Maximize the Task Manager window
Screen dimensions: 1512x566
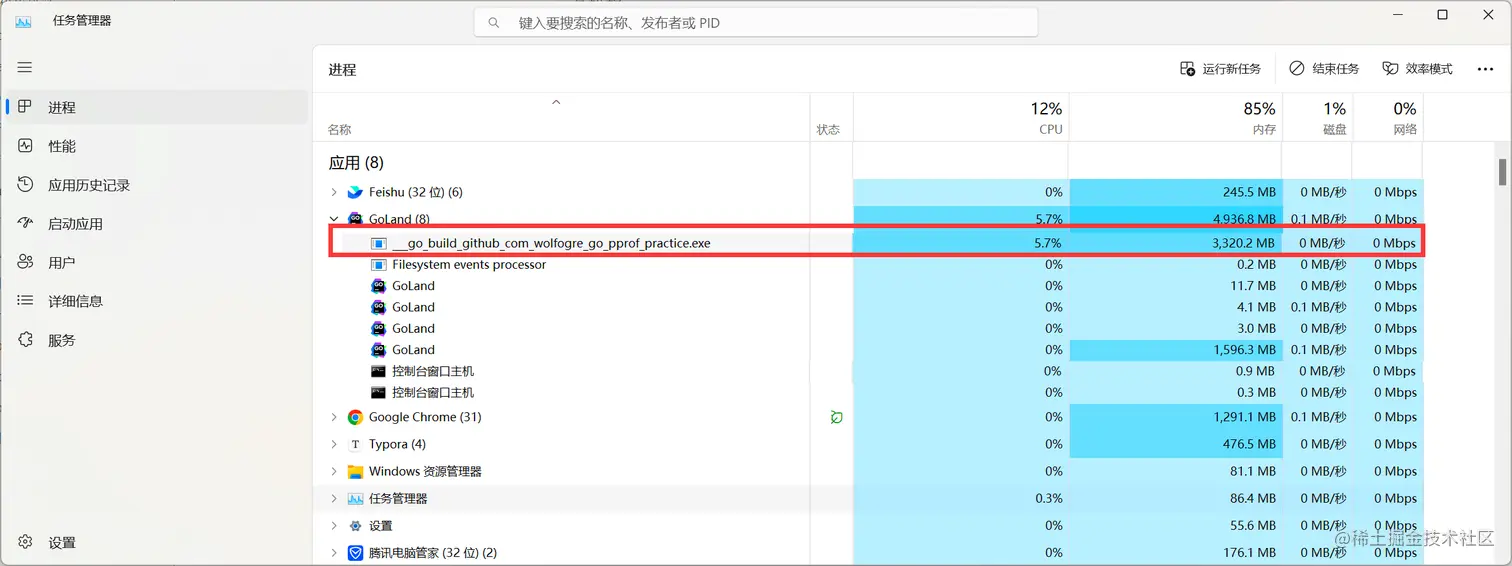click(1442, 15)
